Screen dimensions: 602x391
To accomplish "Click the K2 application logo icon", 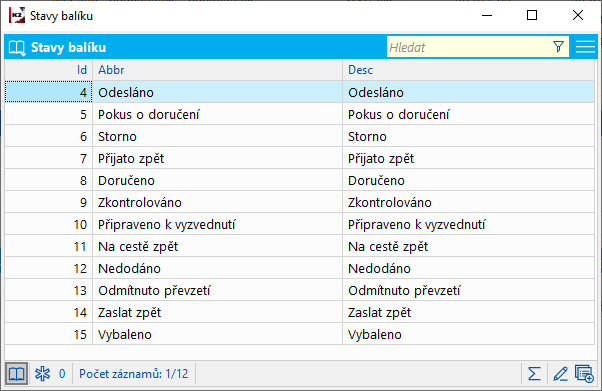I will [17, 15].
